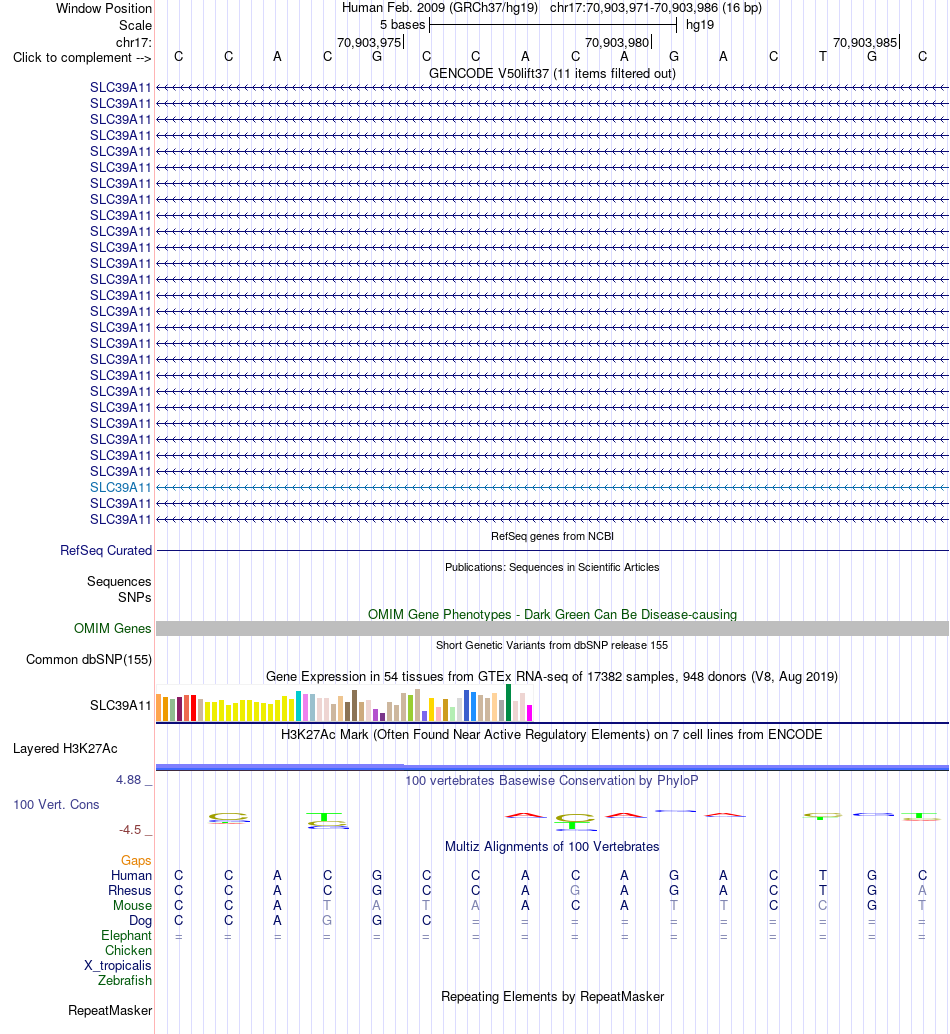Click the 70,903,975 position marker
Screen dimensions: 950x1034
pos(370,43)
